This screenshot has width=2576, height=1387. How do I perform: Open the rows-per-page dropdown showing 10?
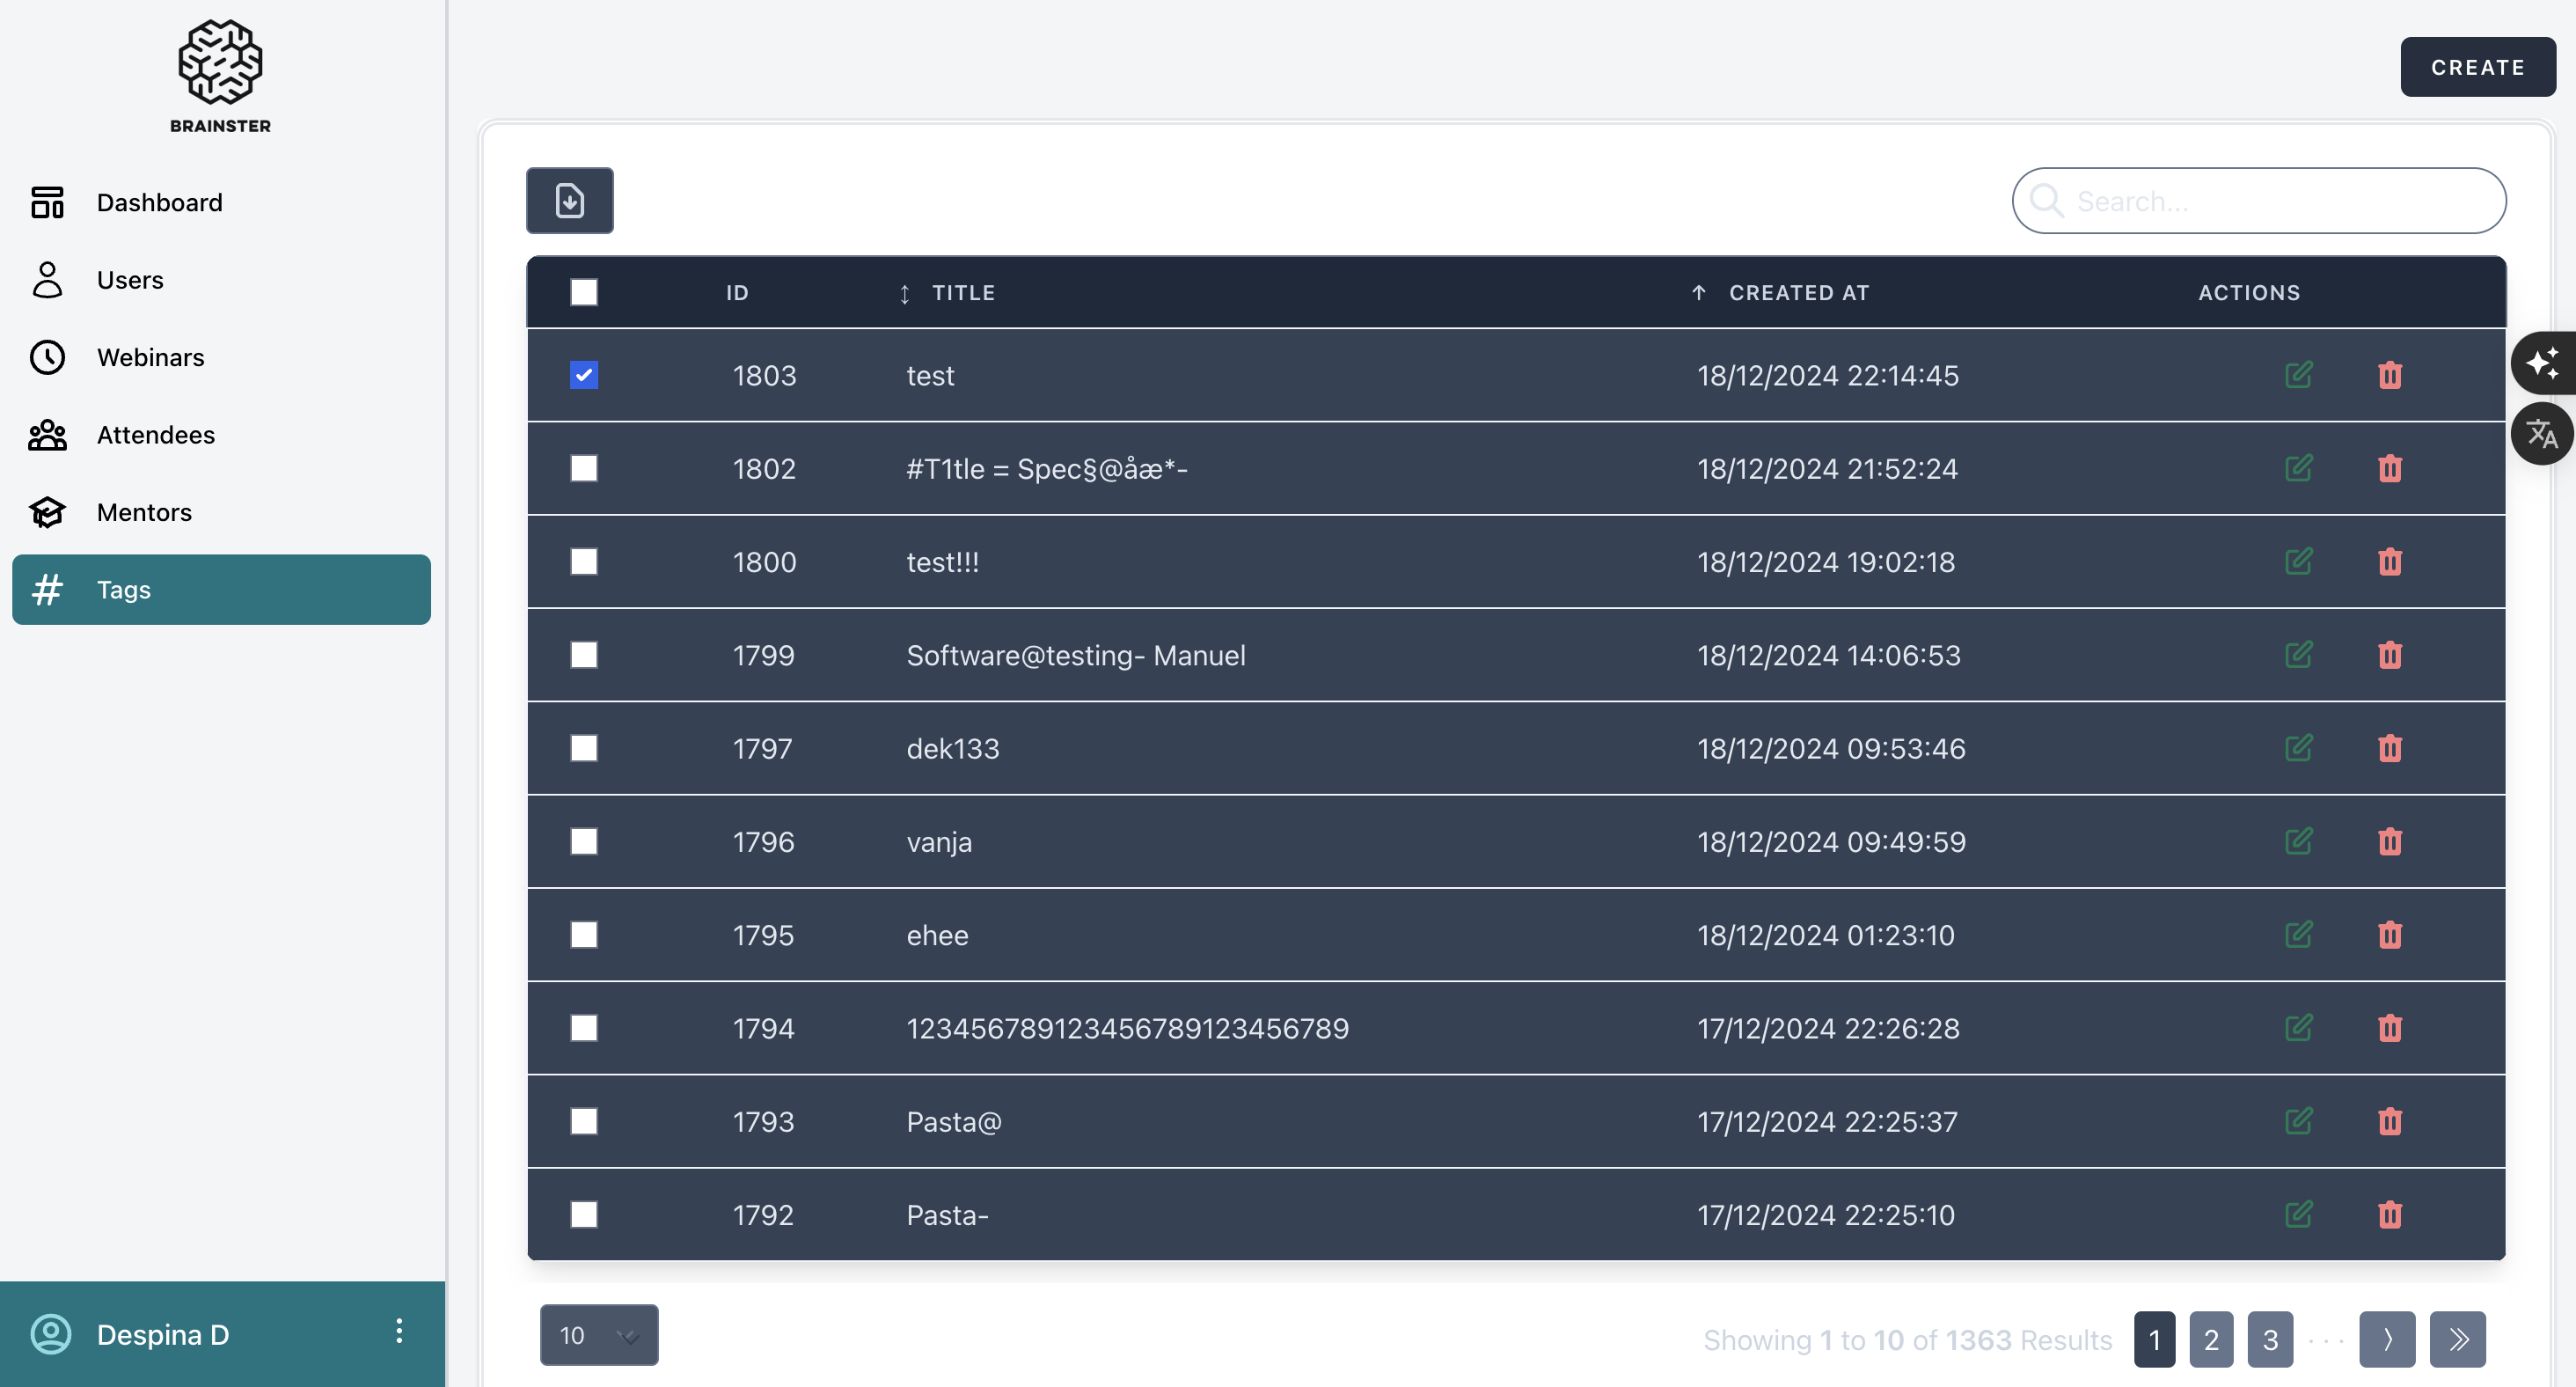point(598,1335)
